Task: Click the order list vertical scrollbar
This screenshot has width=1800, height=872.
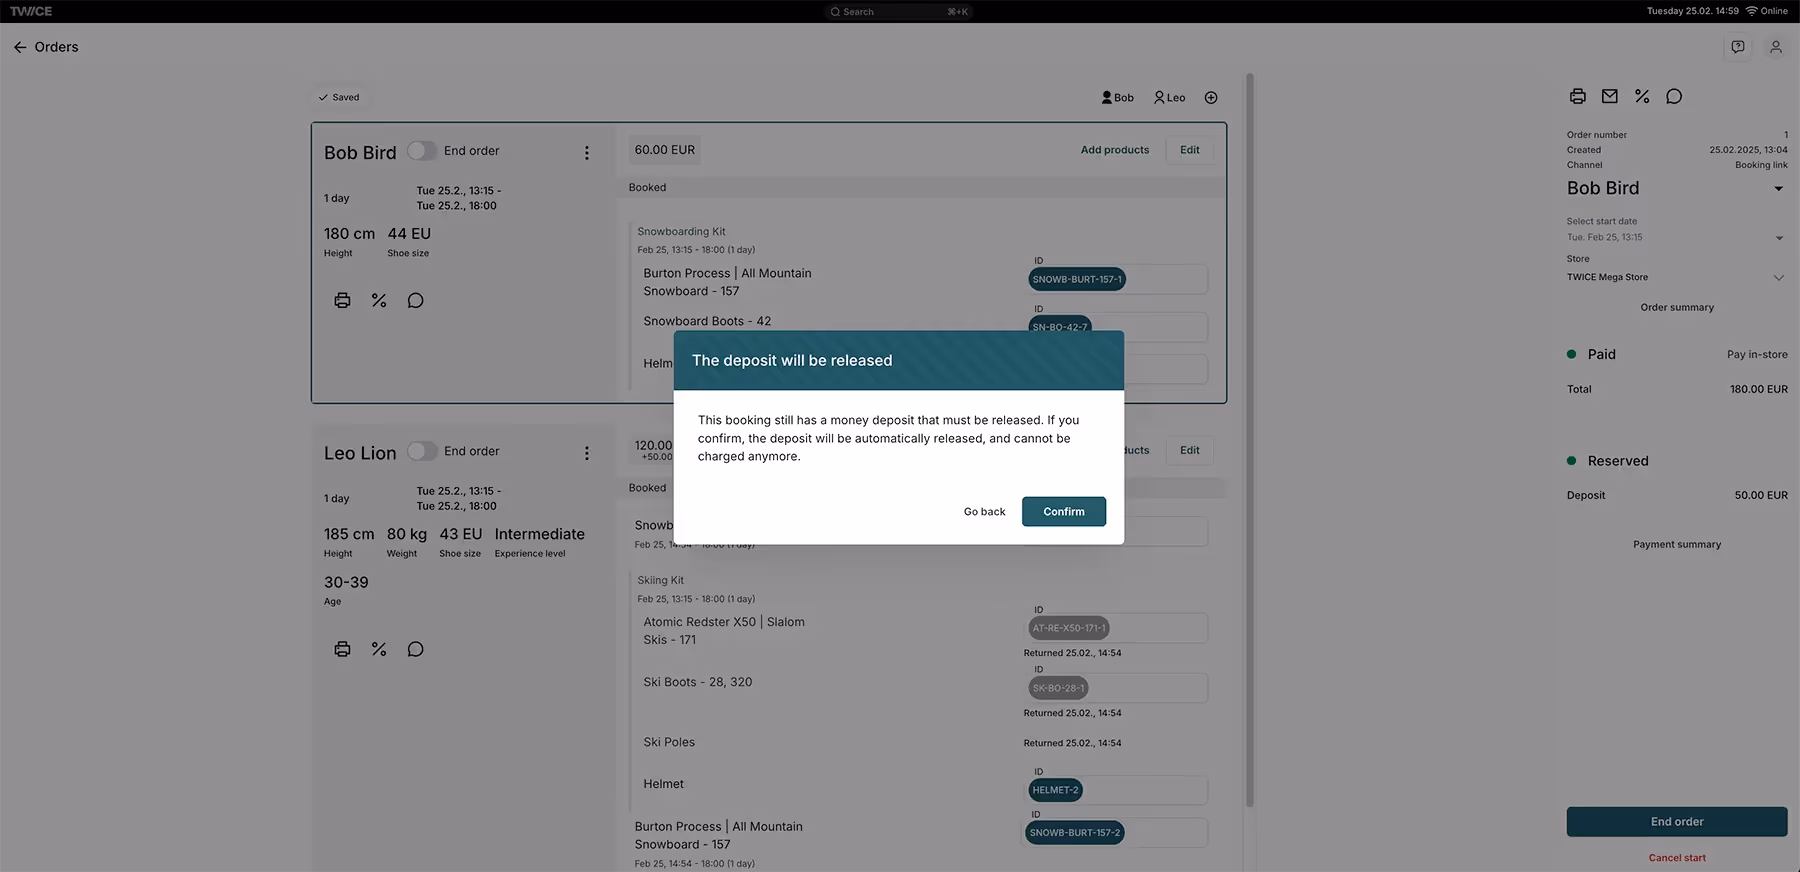Action: [1249, 440]
